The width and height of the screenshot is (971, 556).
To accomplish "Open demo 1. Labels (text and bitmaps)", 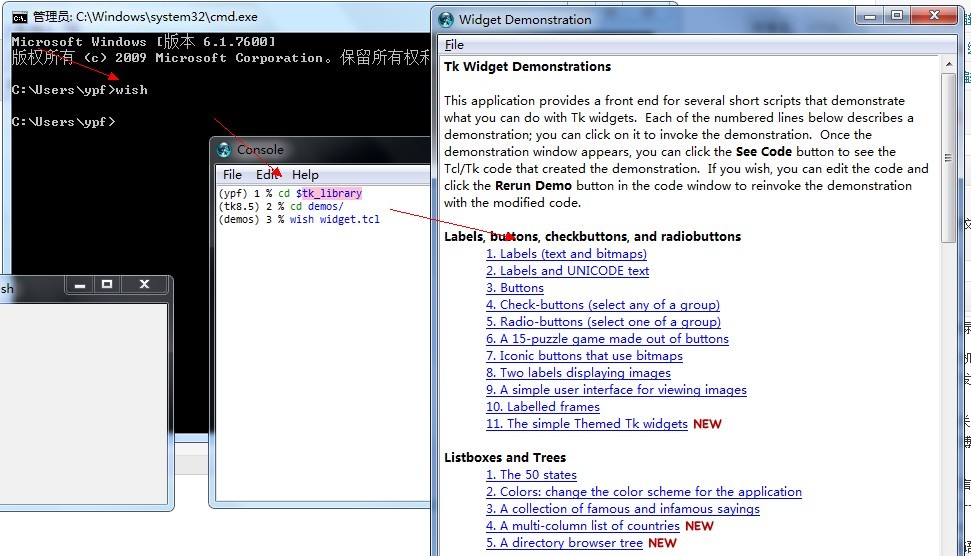I will 566,253.
